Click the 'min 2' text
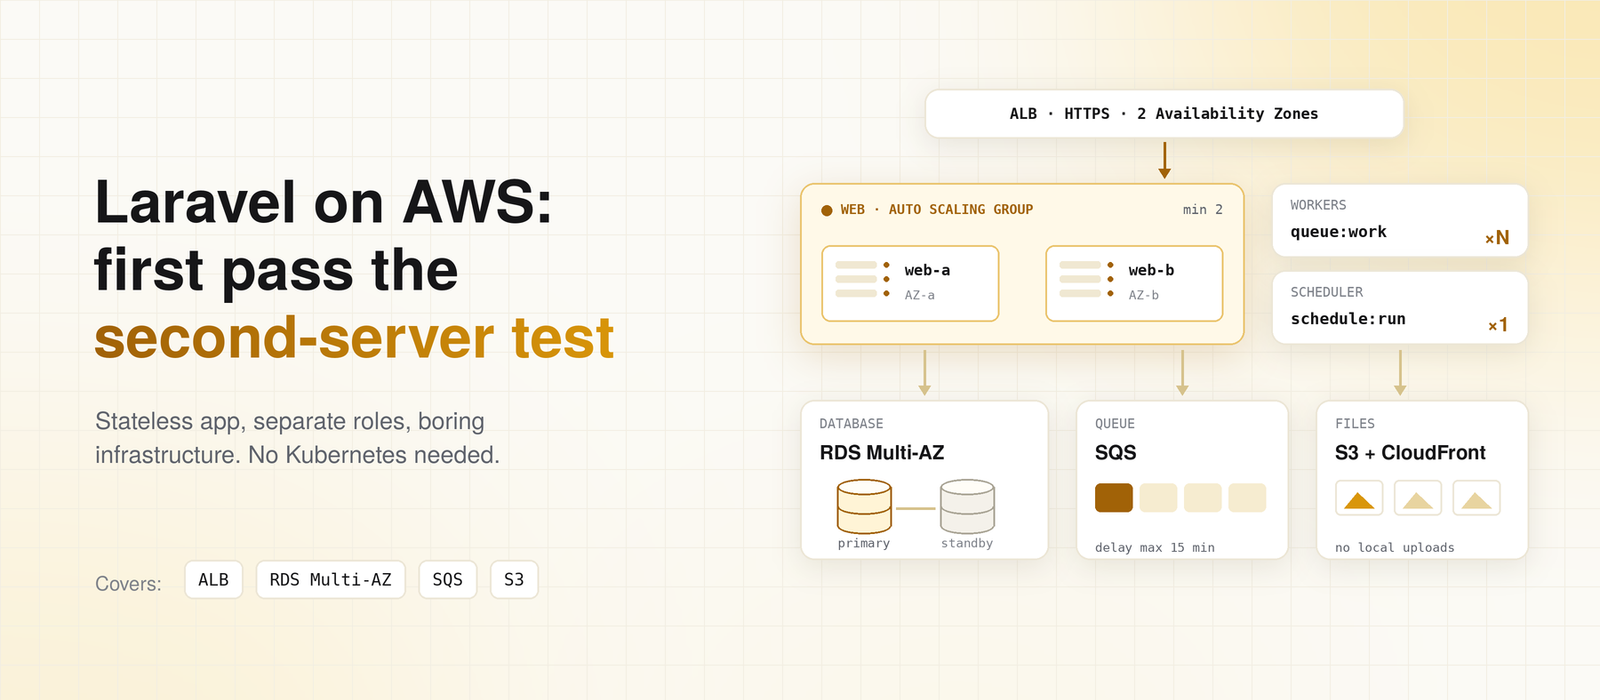This screenshot has height=700, width=1600. pyautogui.click(x=1203, y=210)
